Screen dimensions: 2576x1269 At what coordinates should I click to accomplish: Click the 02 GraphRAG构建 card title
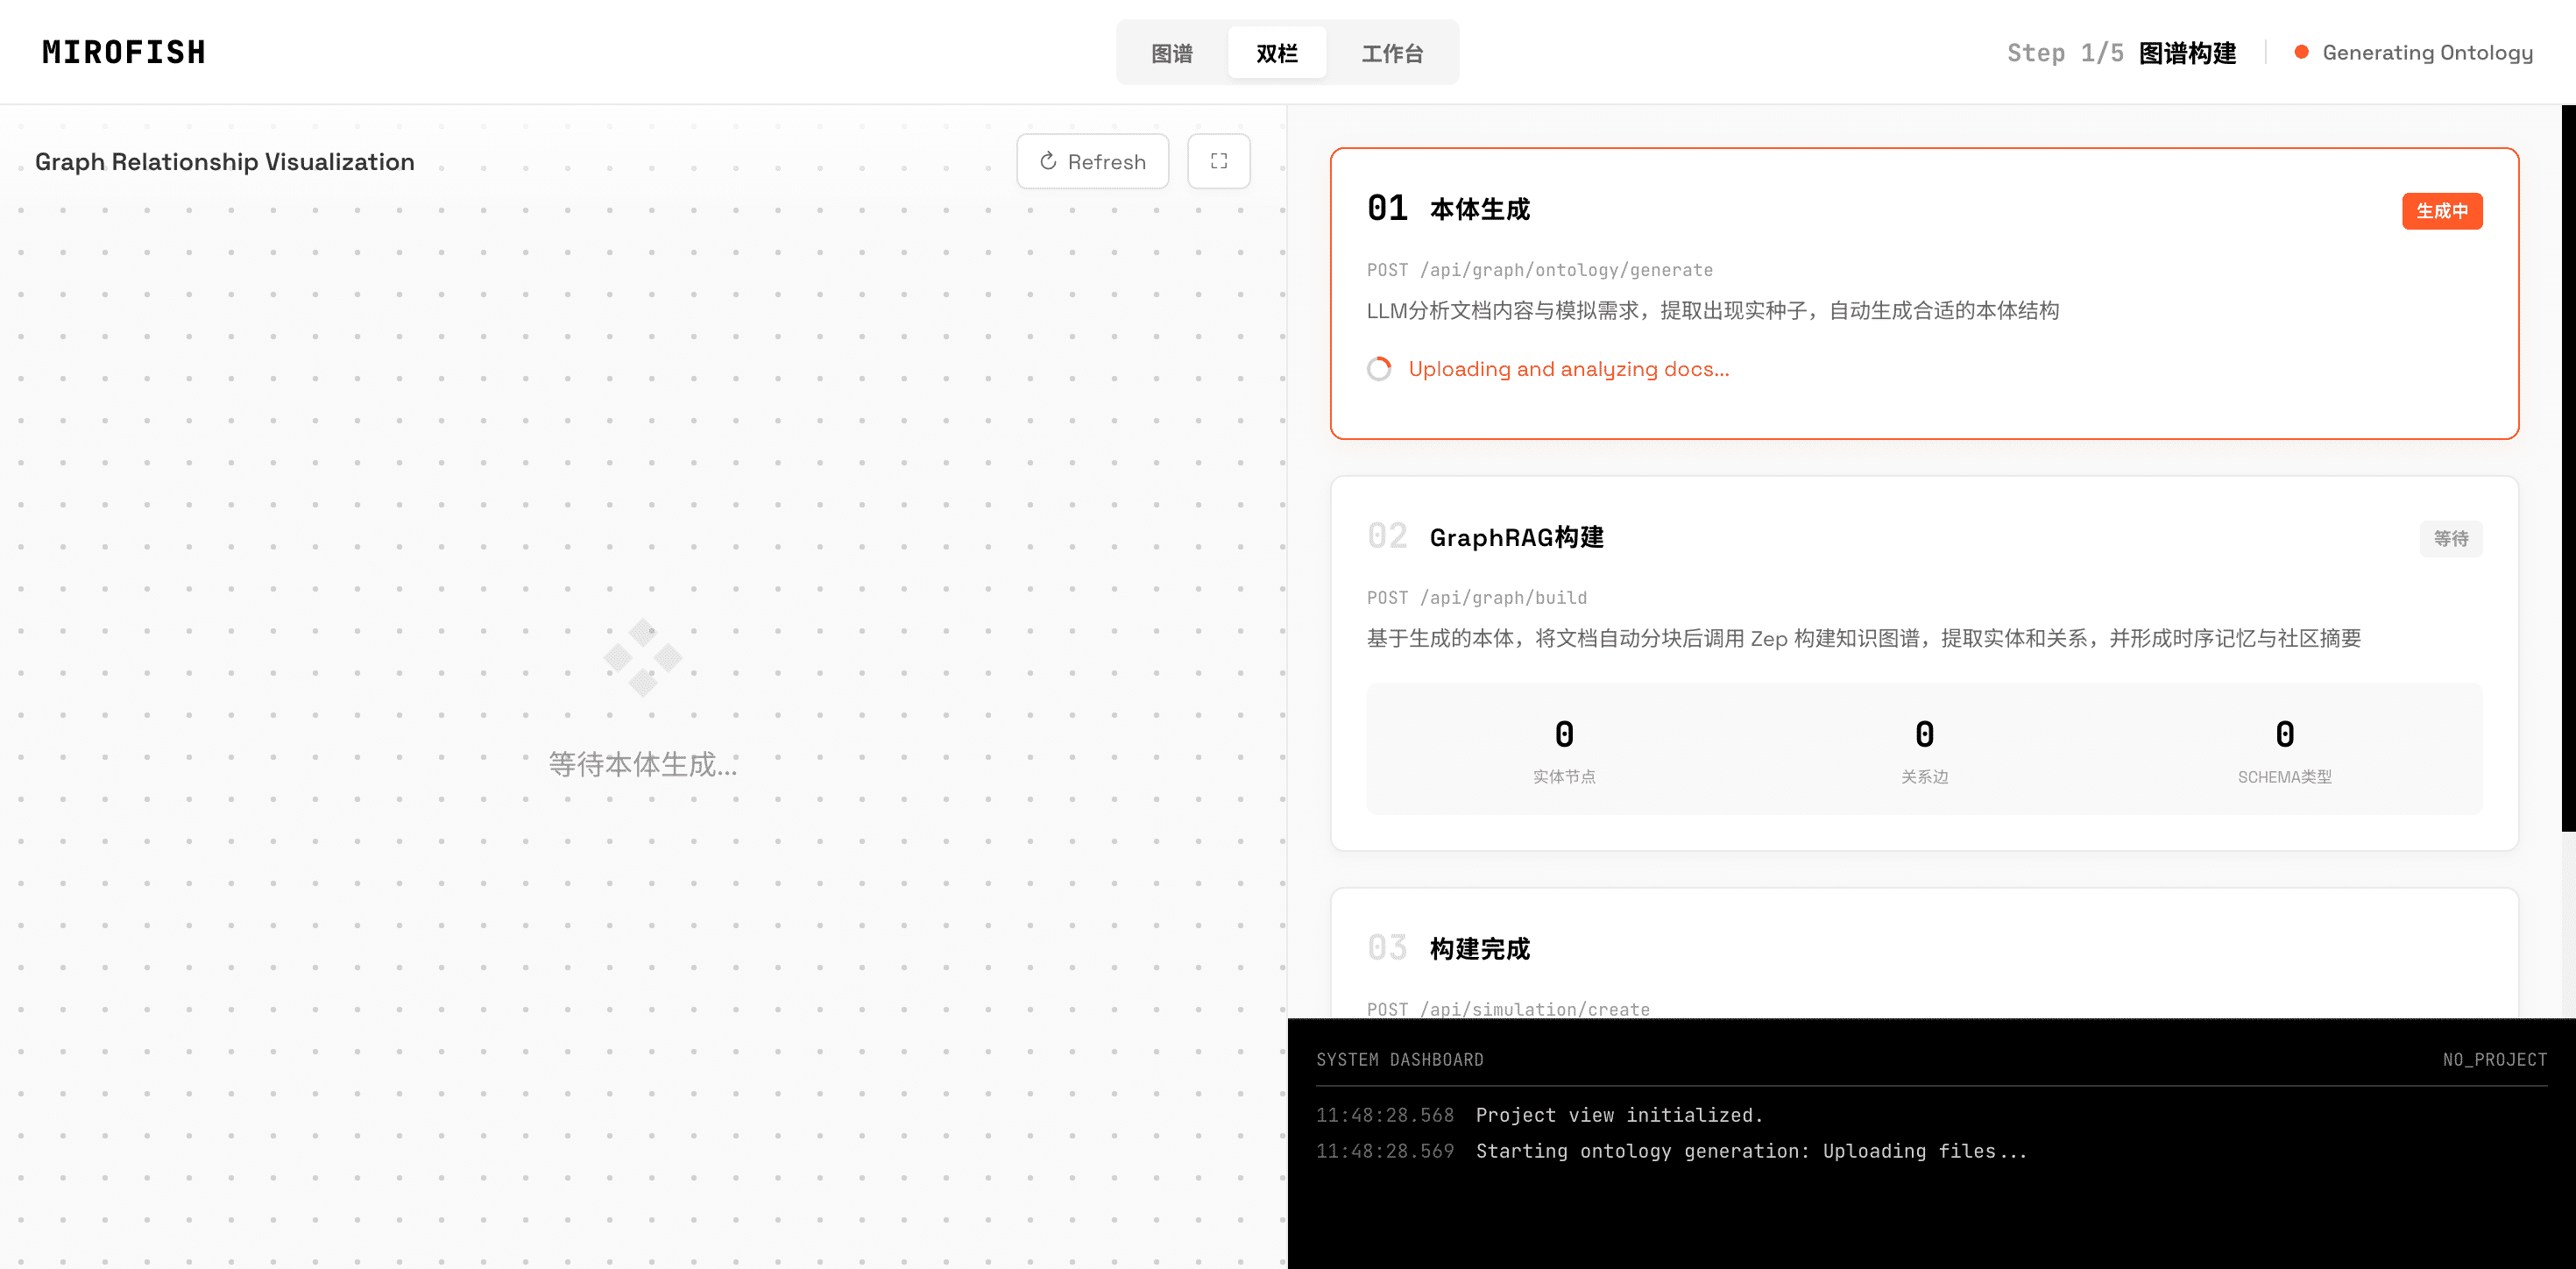tap(1515, 537)
